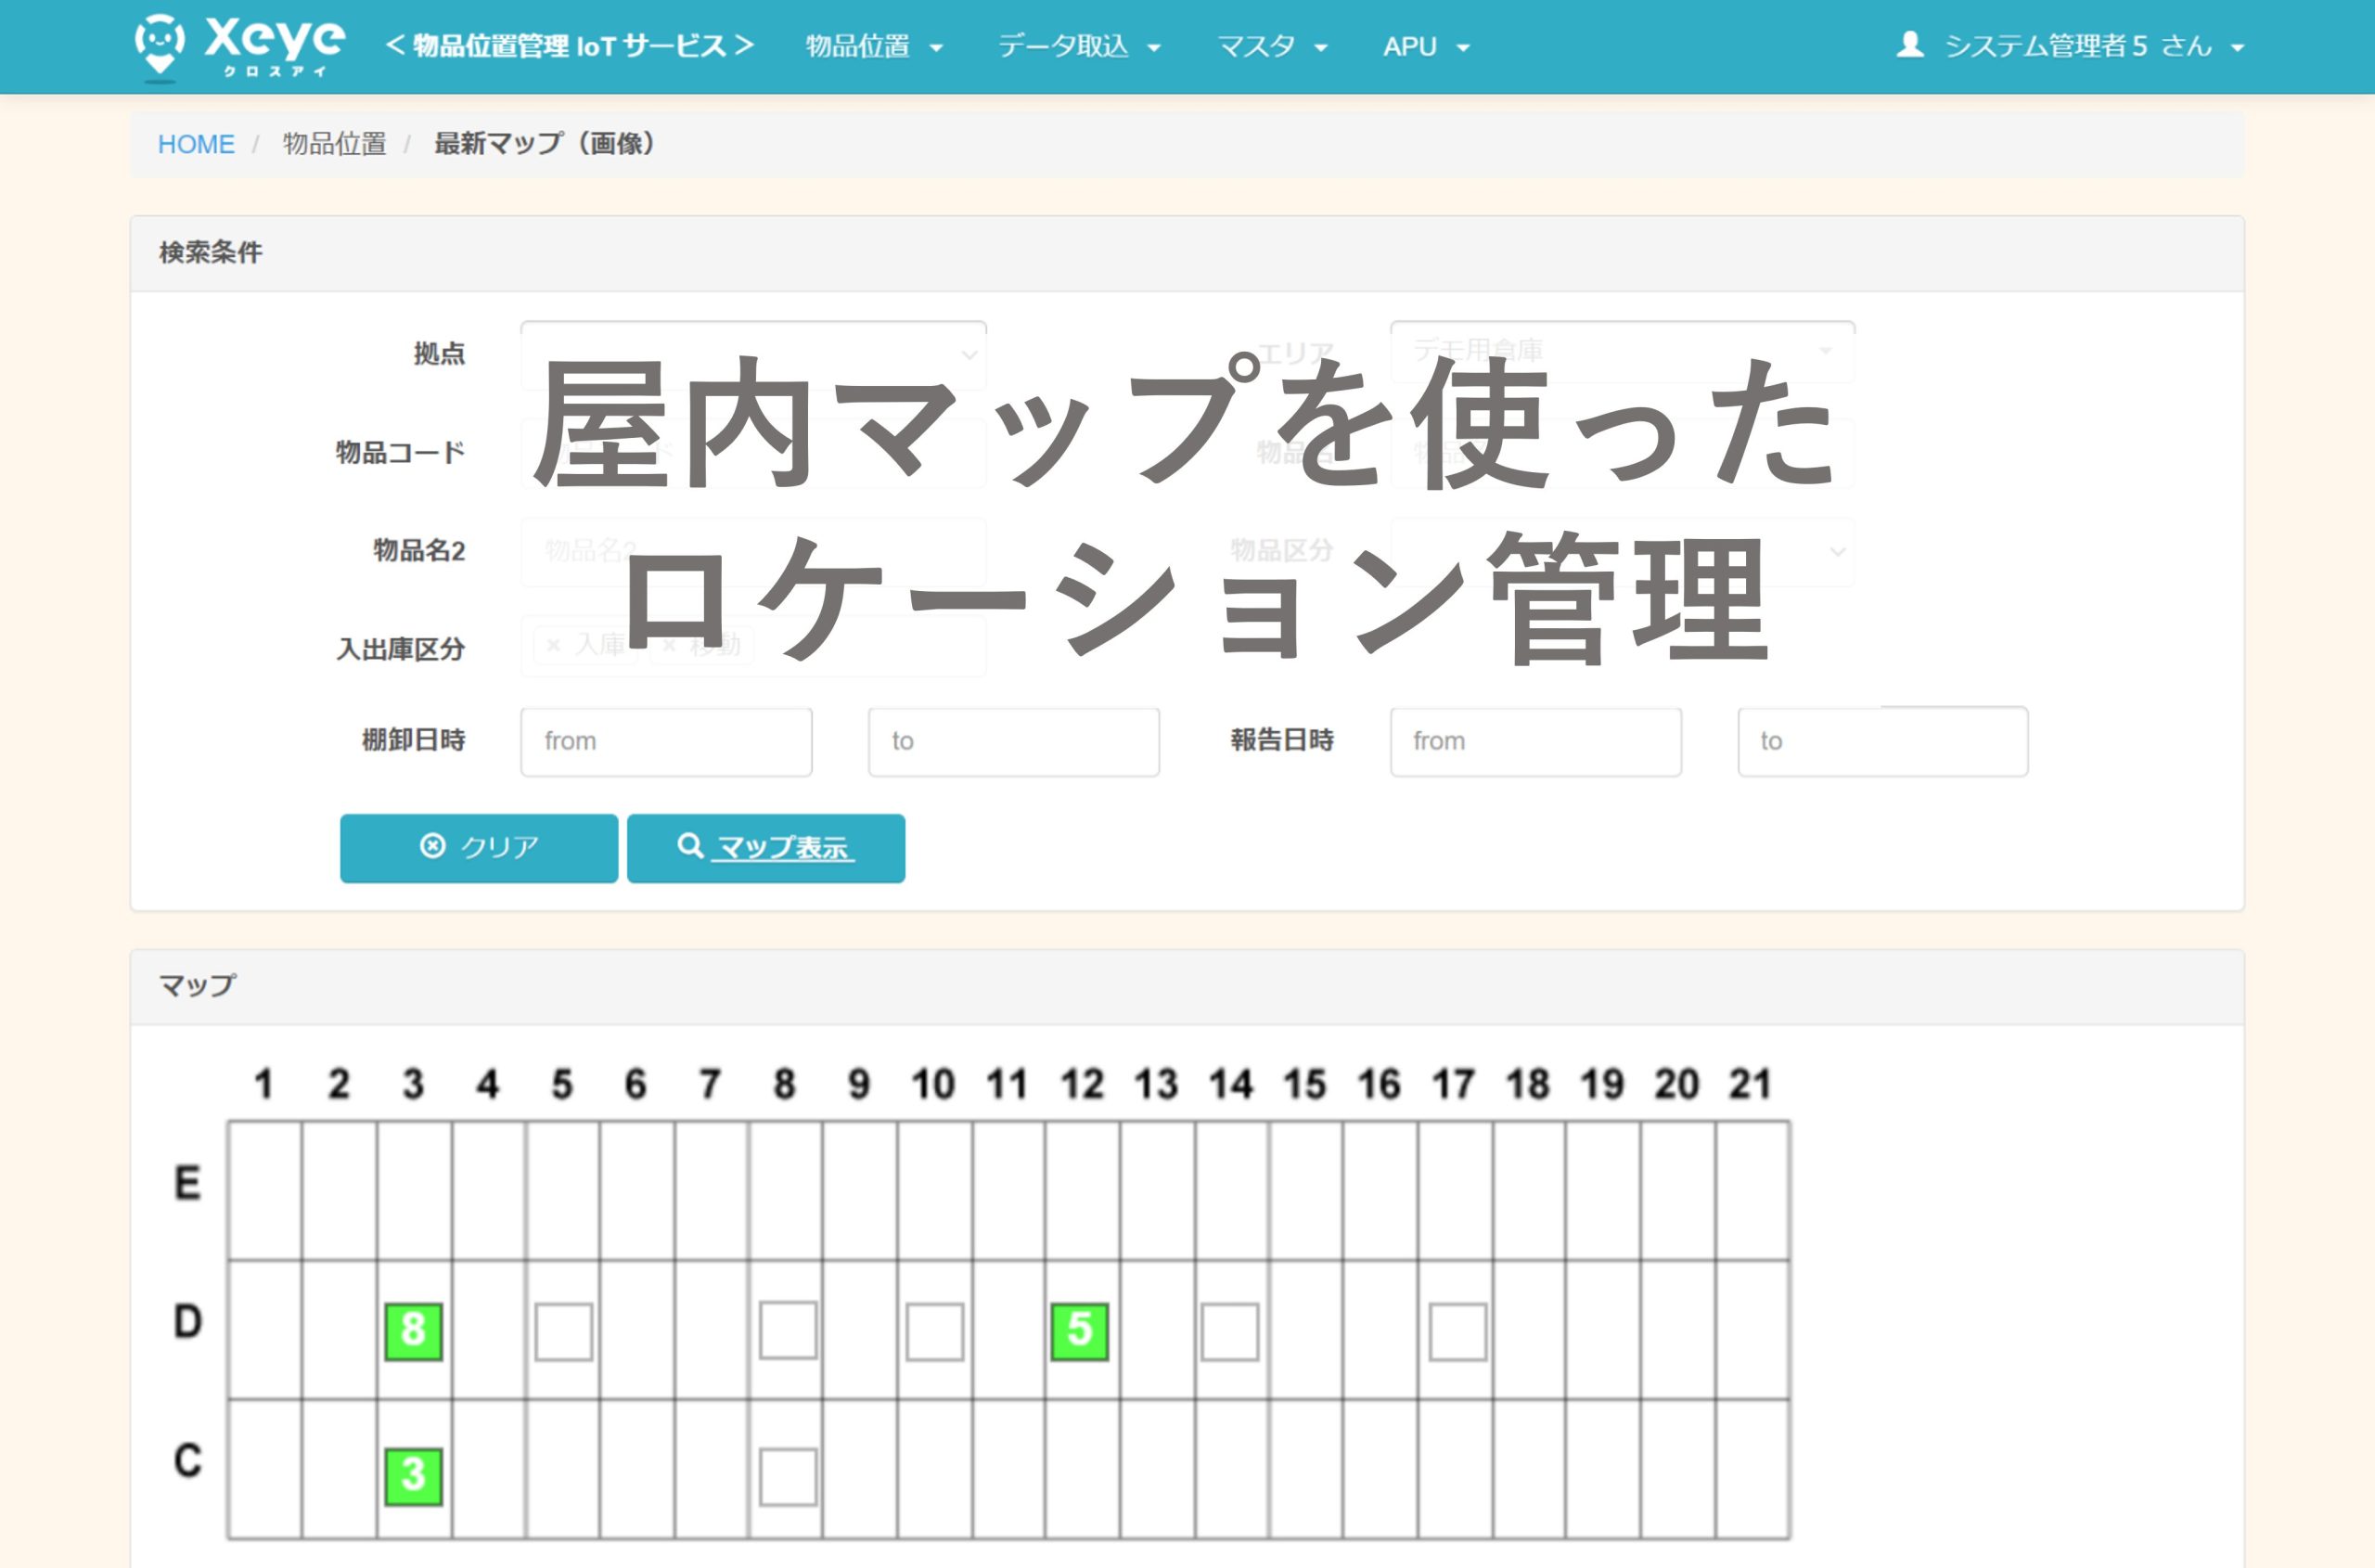This screenshot has width=2375, height=1568.
Task: Remove the 入庫 tag with its x
Action: [x=553, y=645]
